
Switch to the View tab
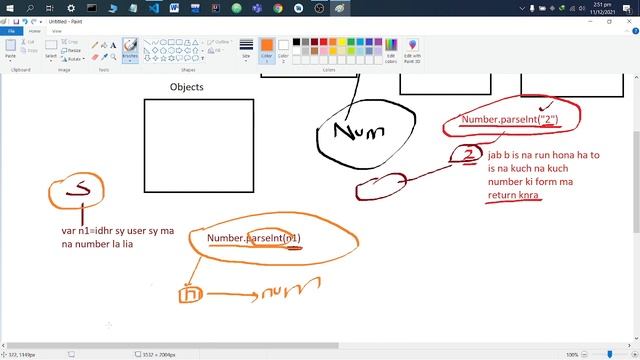(x=56, y=31)
